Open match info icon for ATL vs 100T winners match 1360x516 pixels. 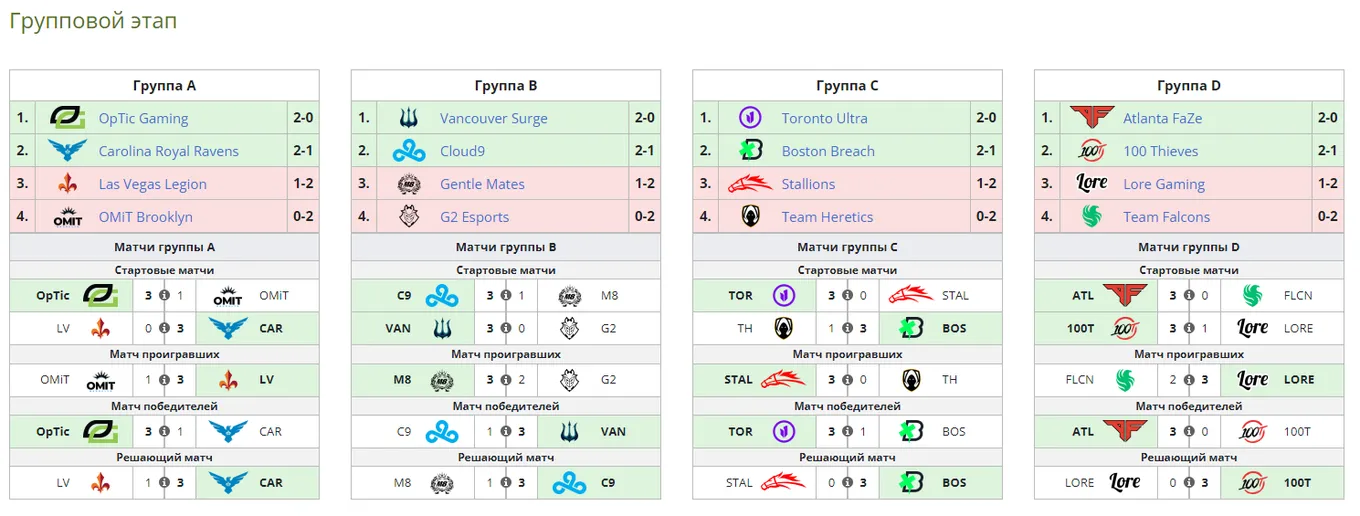tap(1188, 432)
